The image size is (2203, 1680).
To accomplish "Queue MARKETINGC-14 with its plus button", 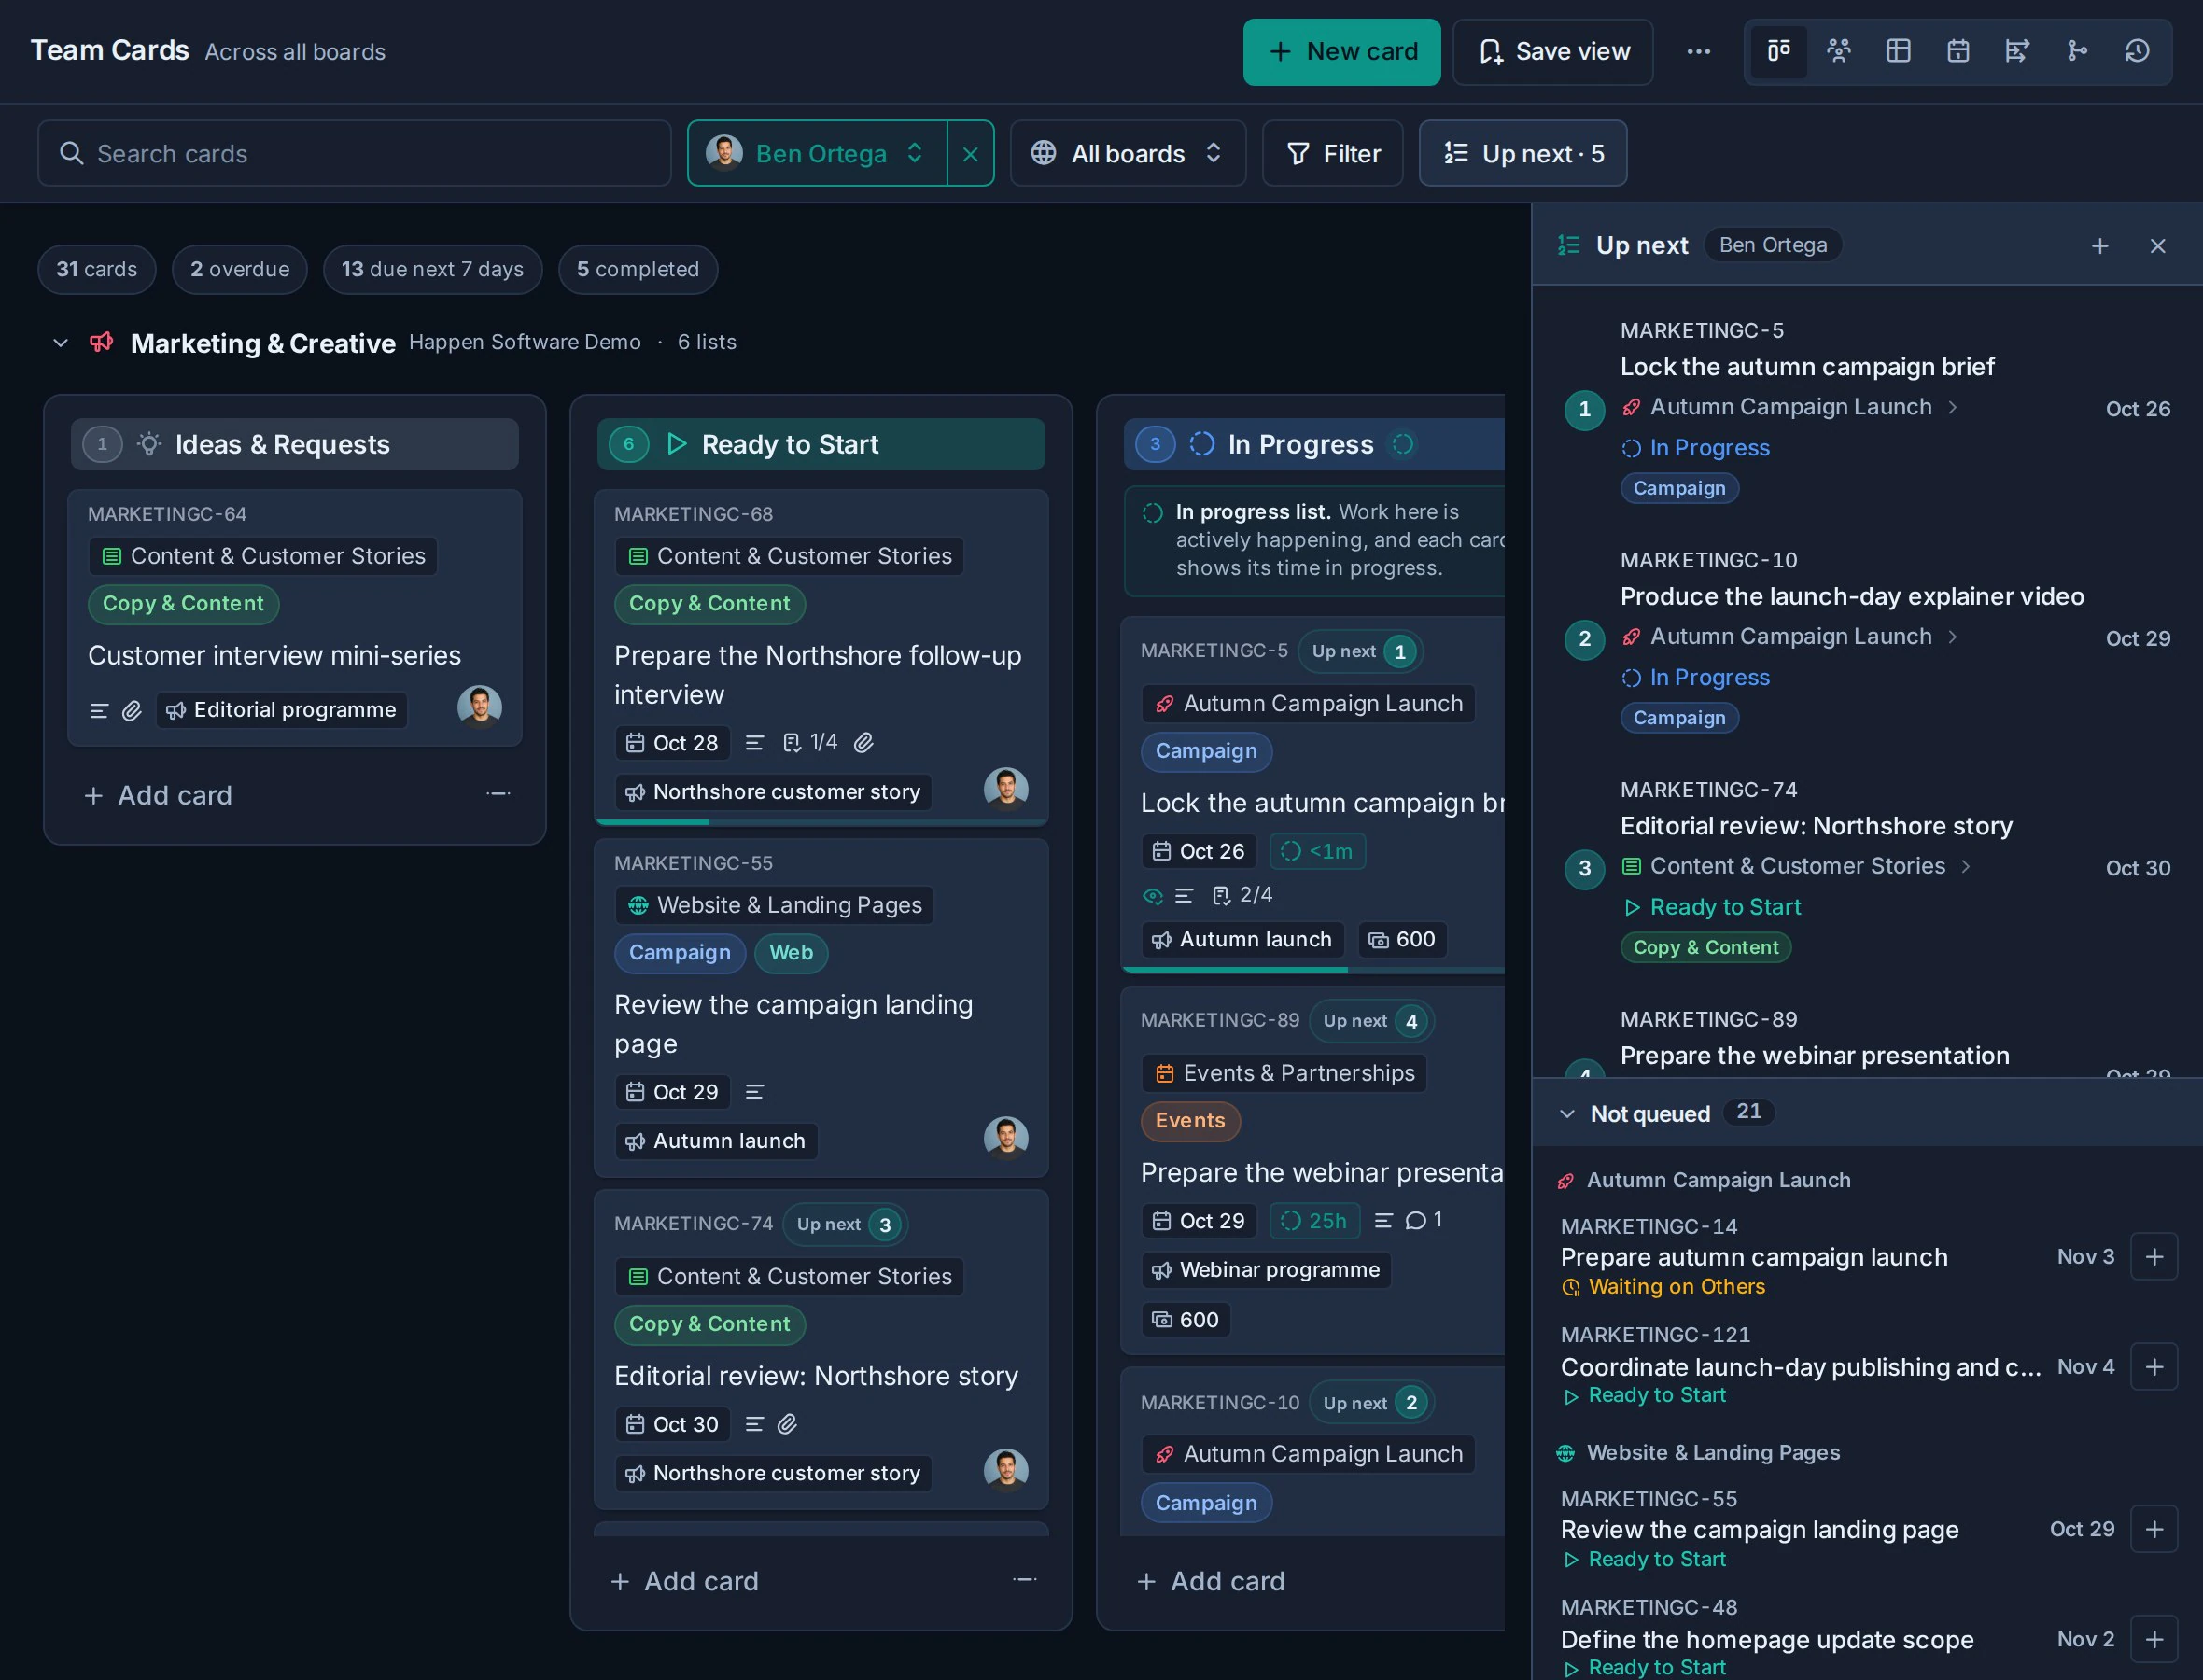I will (2154, 1257).
